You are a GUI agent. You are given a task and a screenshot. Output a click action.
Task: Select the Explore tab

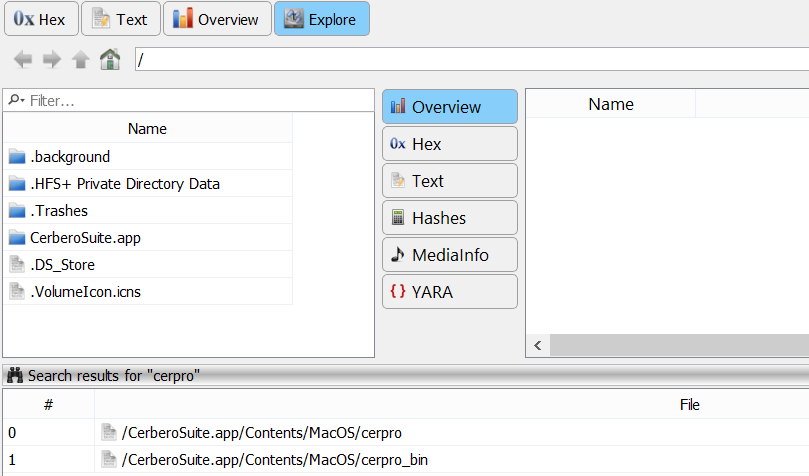click(321, 19)
